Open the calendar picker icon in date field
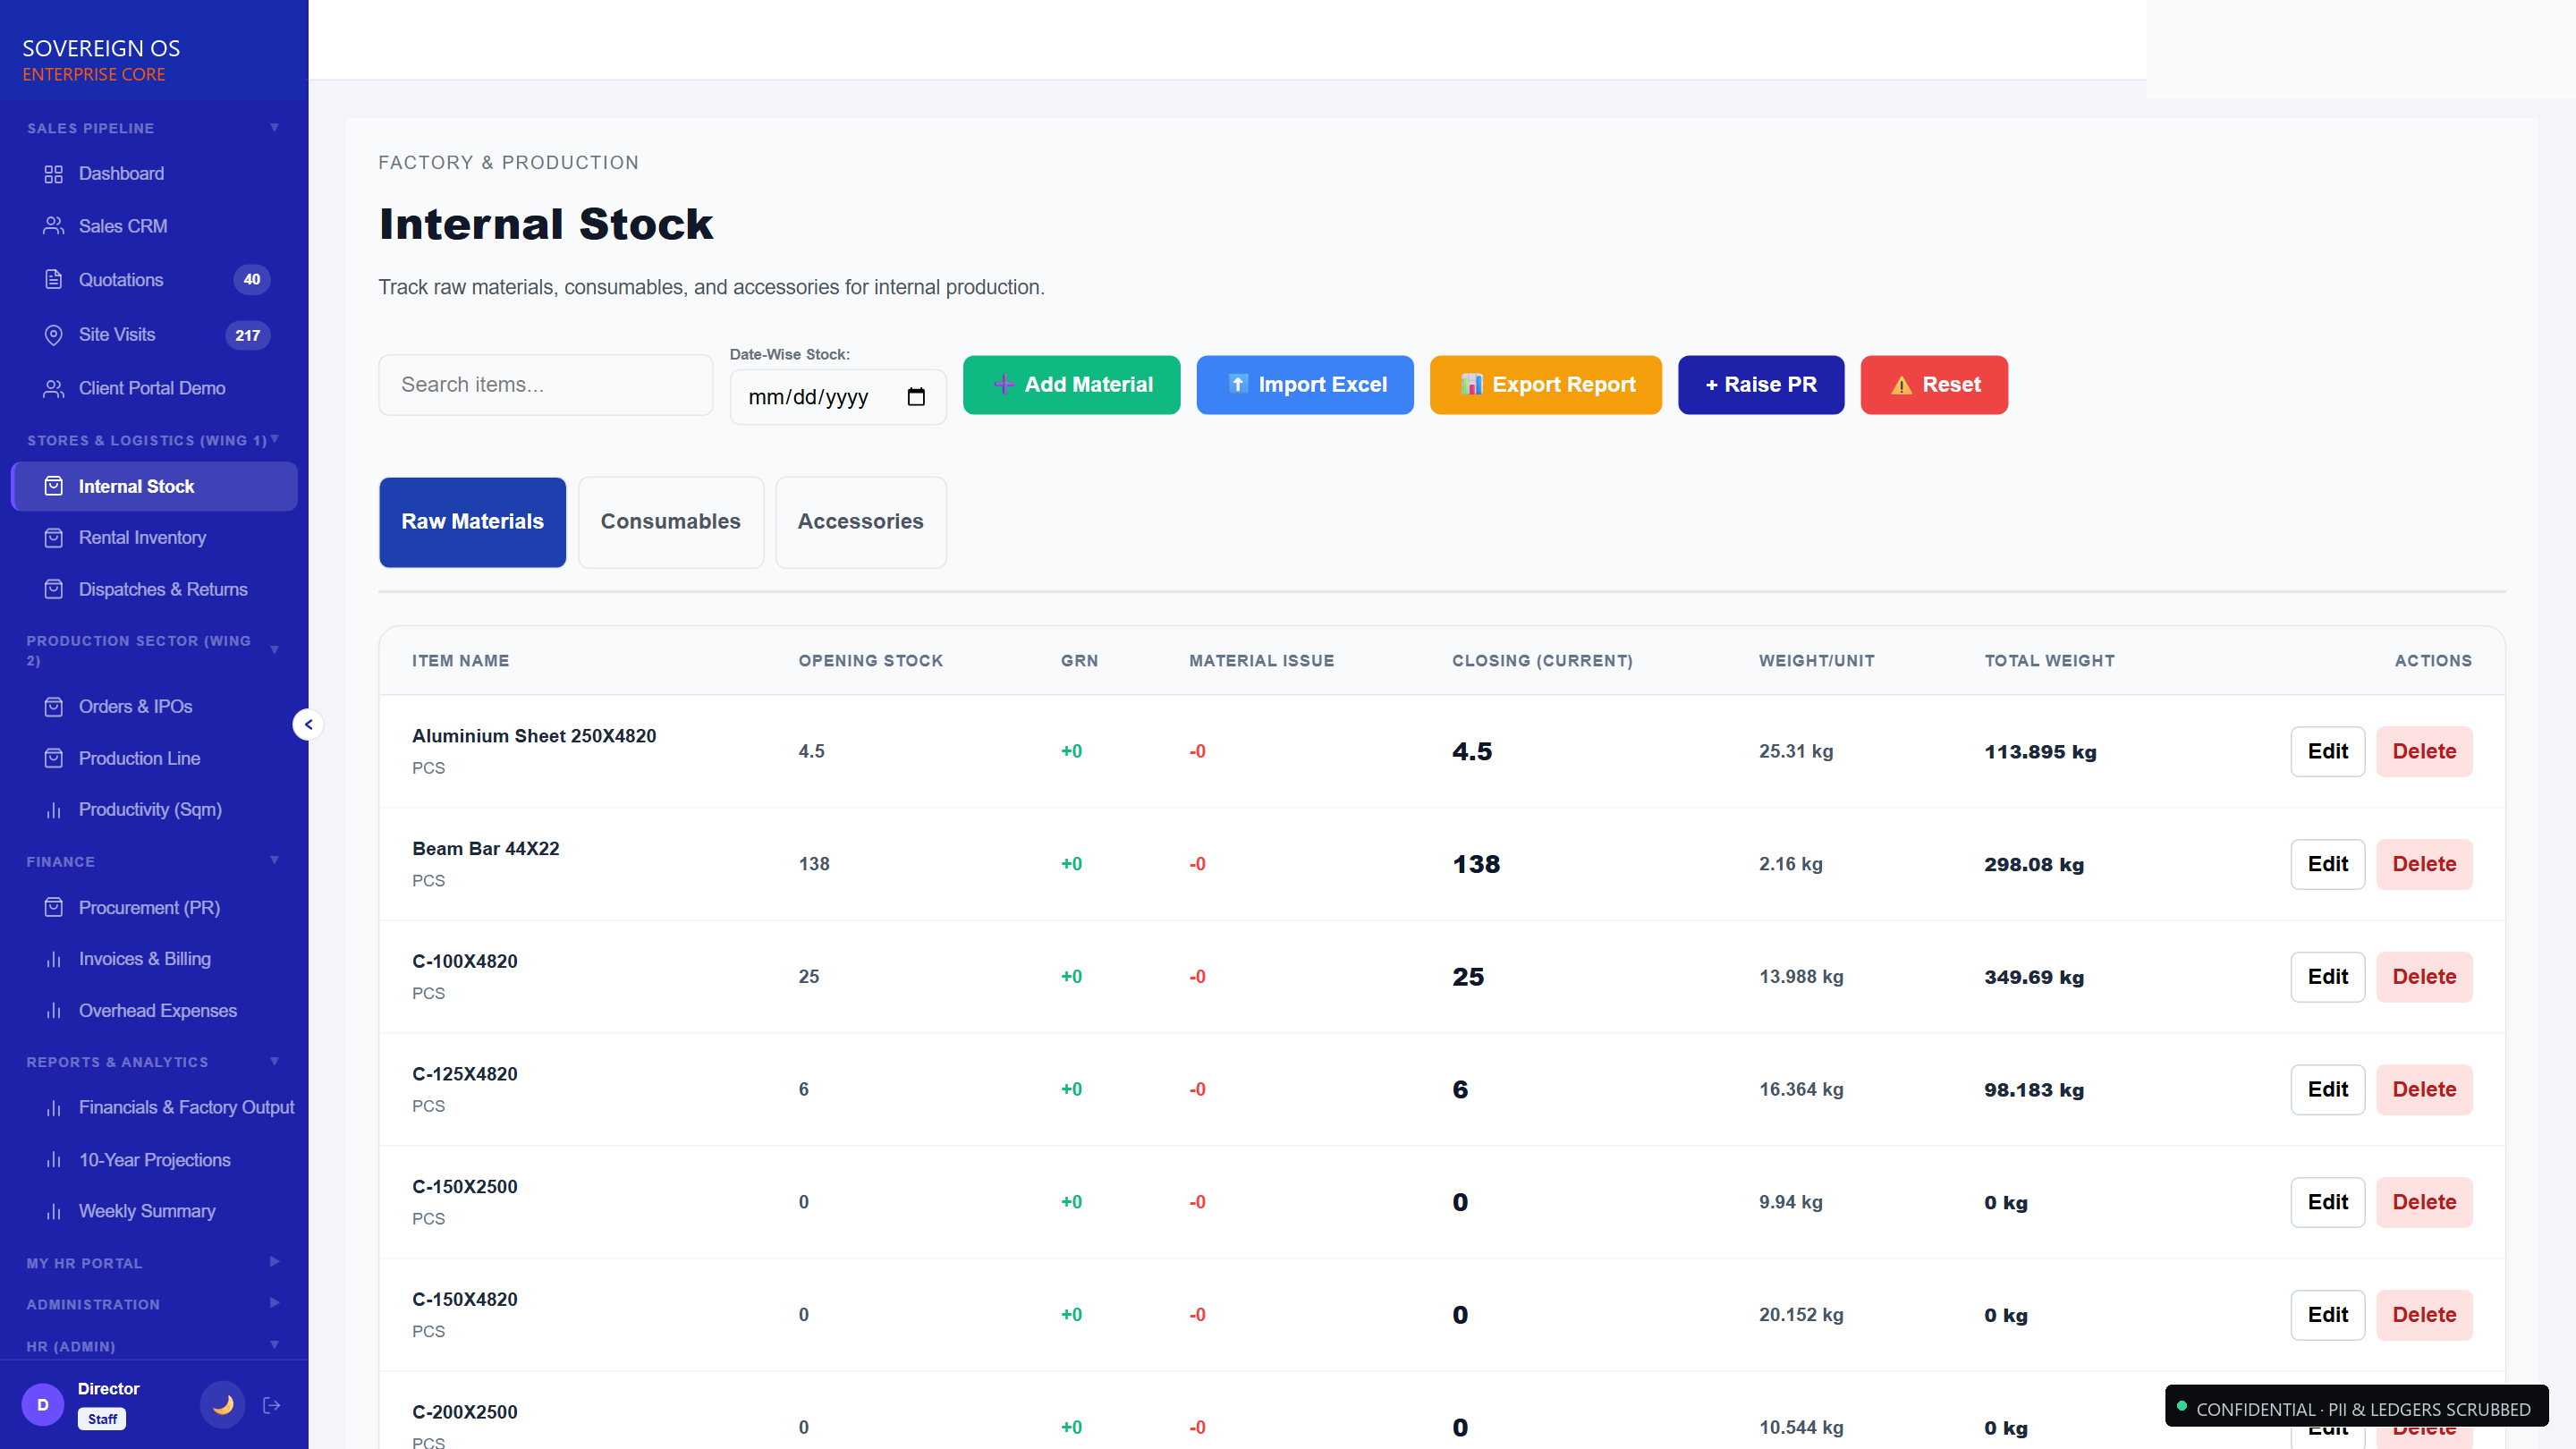 pyautogui.click(x=916, y=397)
